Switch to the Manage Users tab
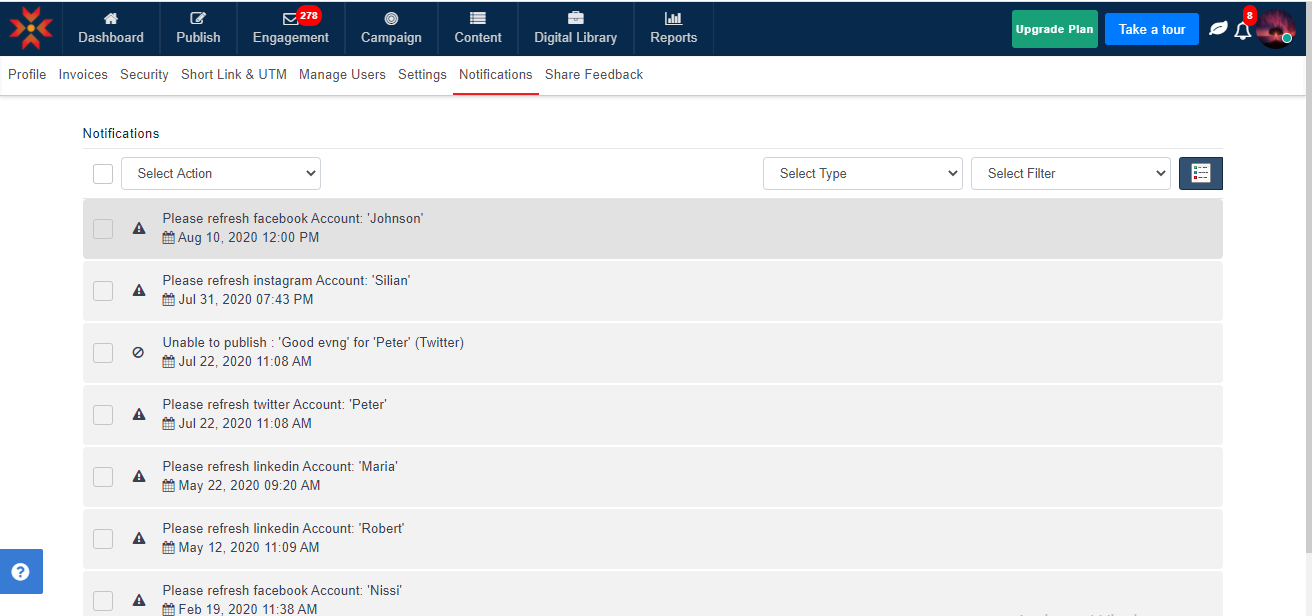 pos(342,75)
